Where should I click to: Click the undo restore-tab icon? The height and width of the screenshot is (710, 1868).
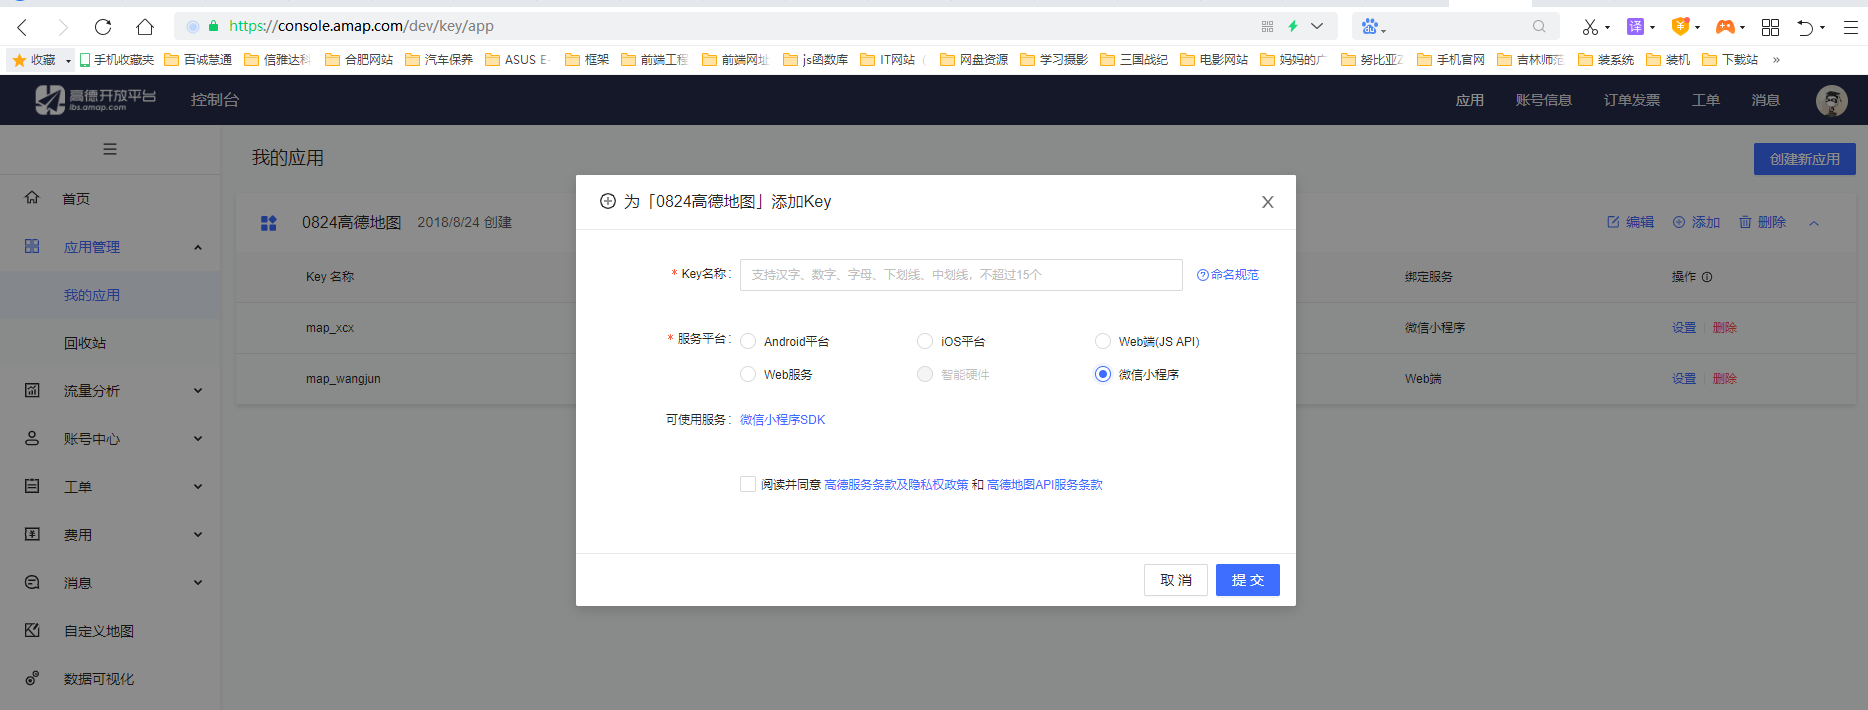[1805, 27]
